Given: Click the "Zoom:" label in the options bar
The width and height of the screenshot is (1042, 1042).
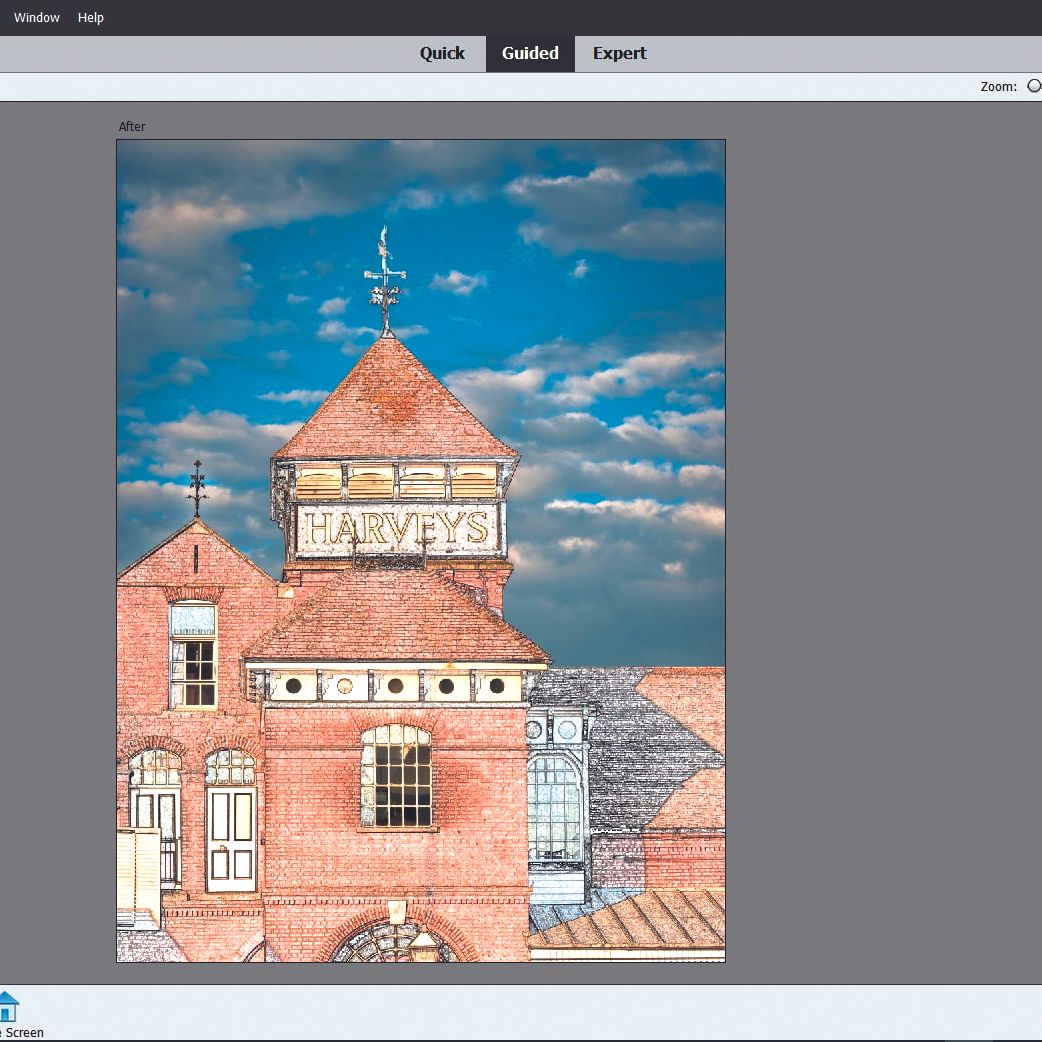Looking at the screenshot, I should [998, 86].
